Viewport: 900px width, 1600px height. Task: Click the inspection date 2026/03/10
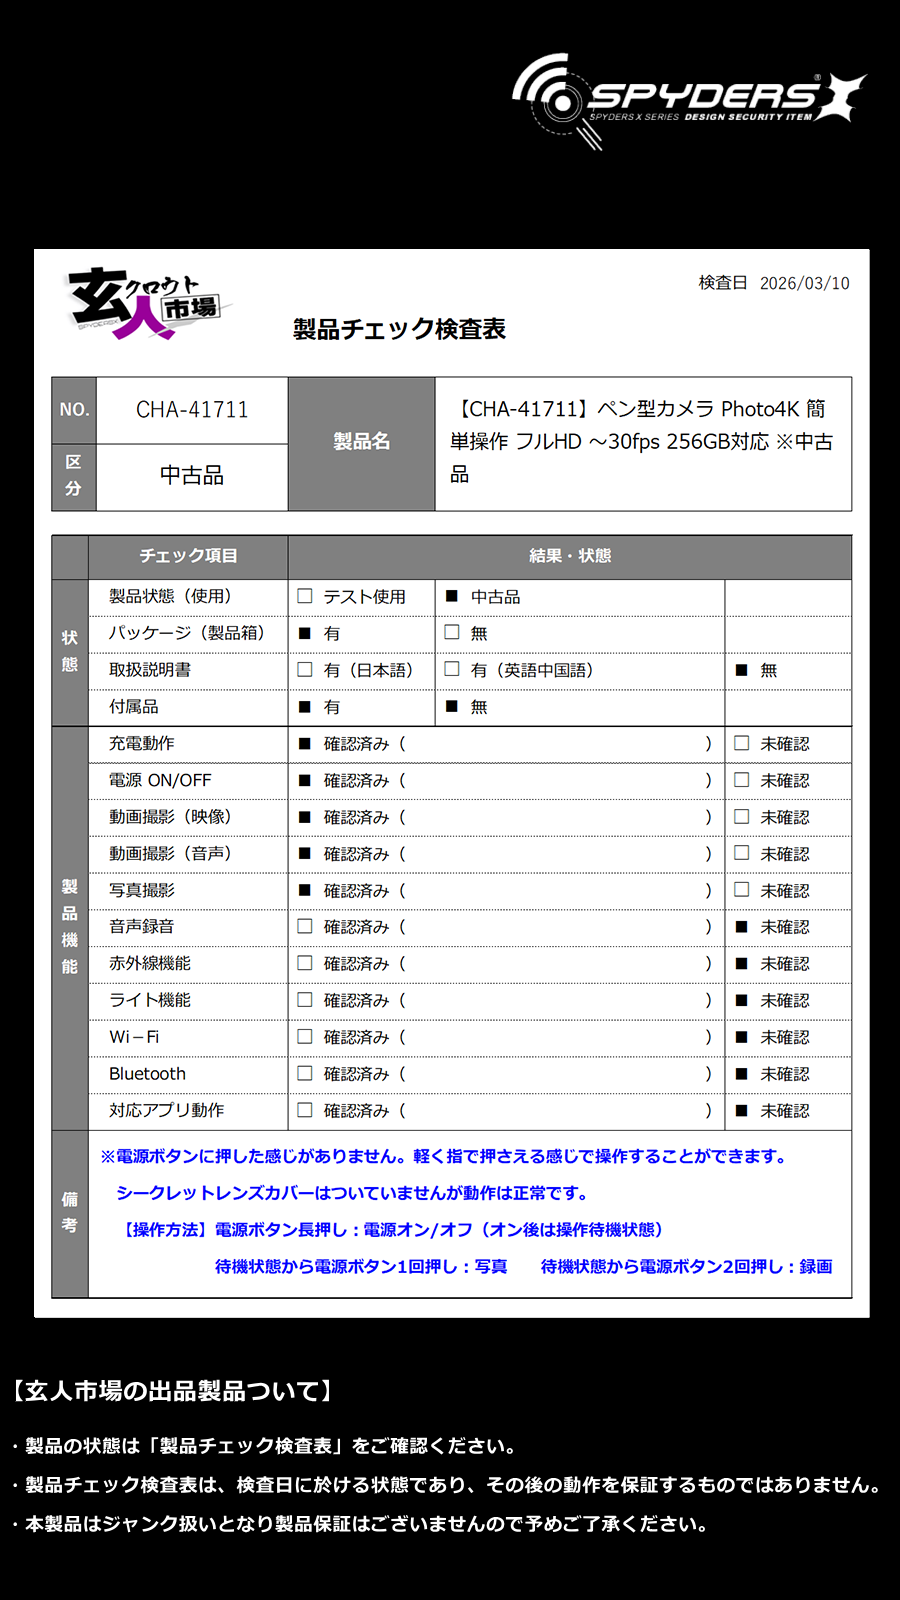click(804, 283)
